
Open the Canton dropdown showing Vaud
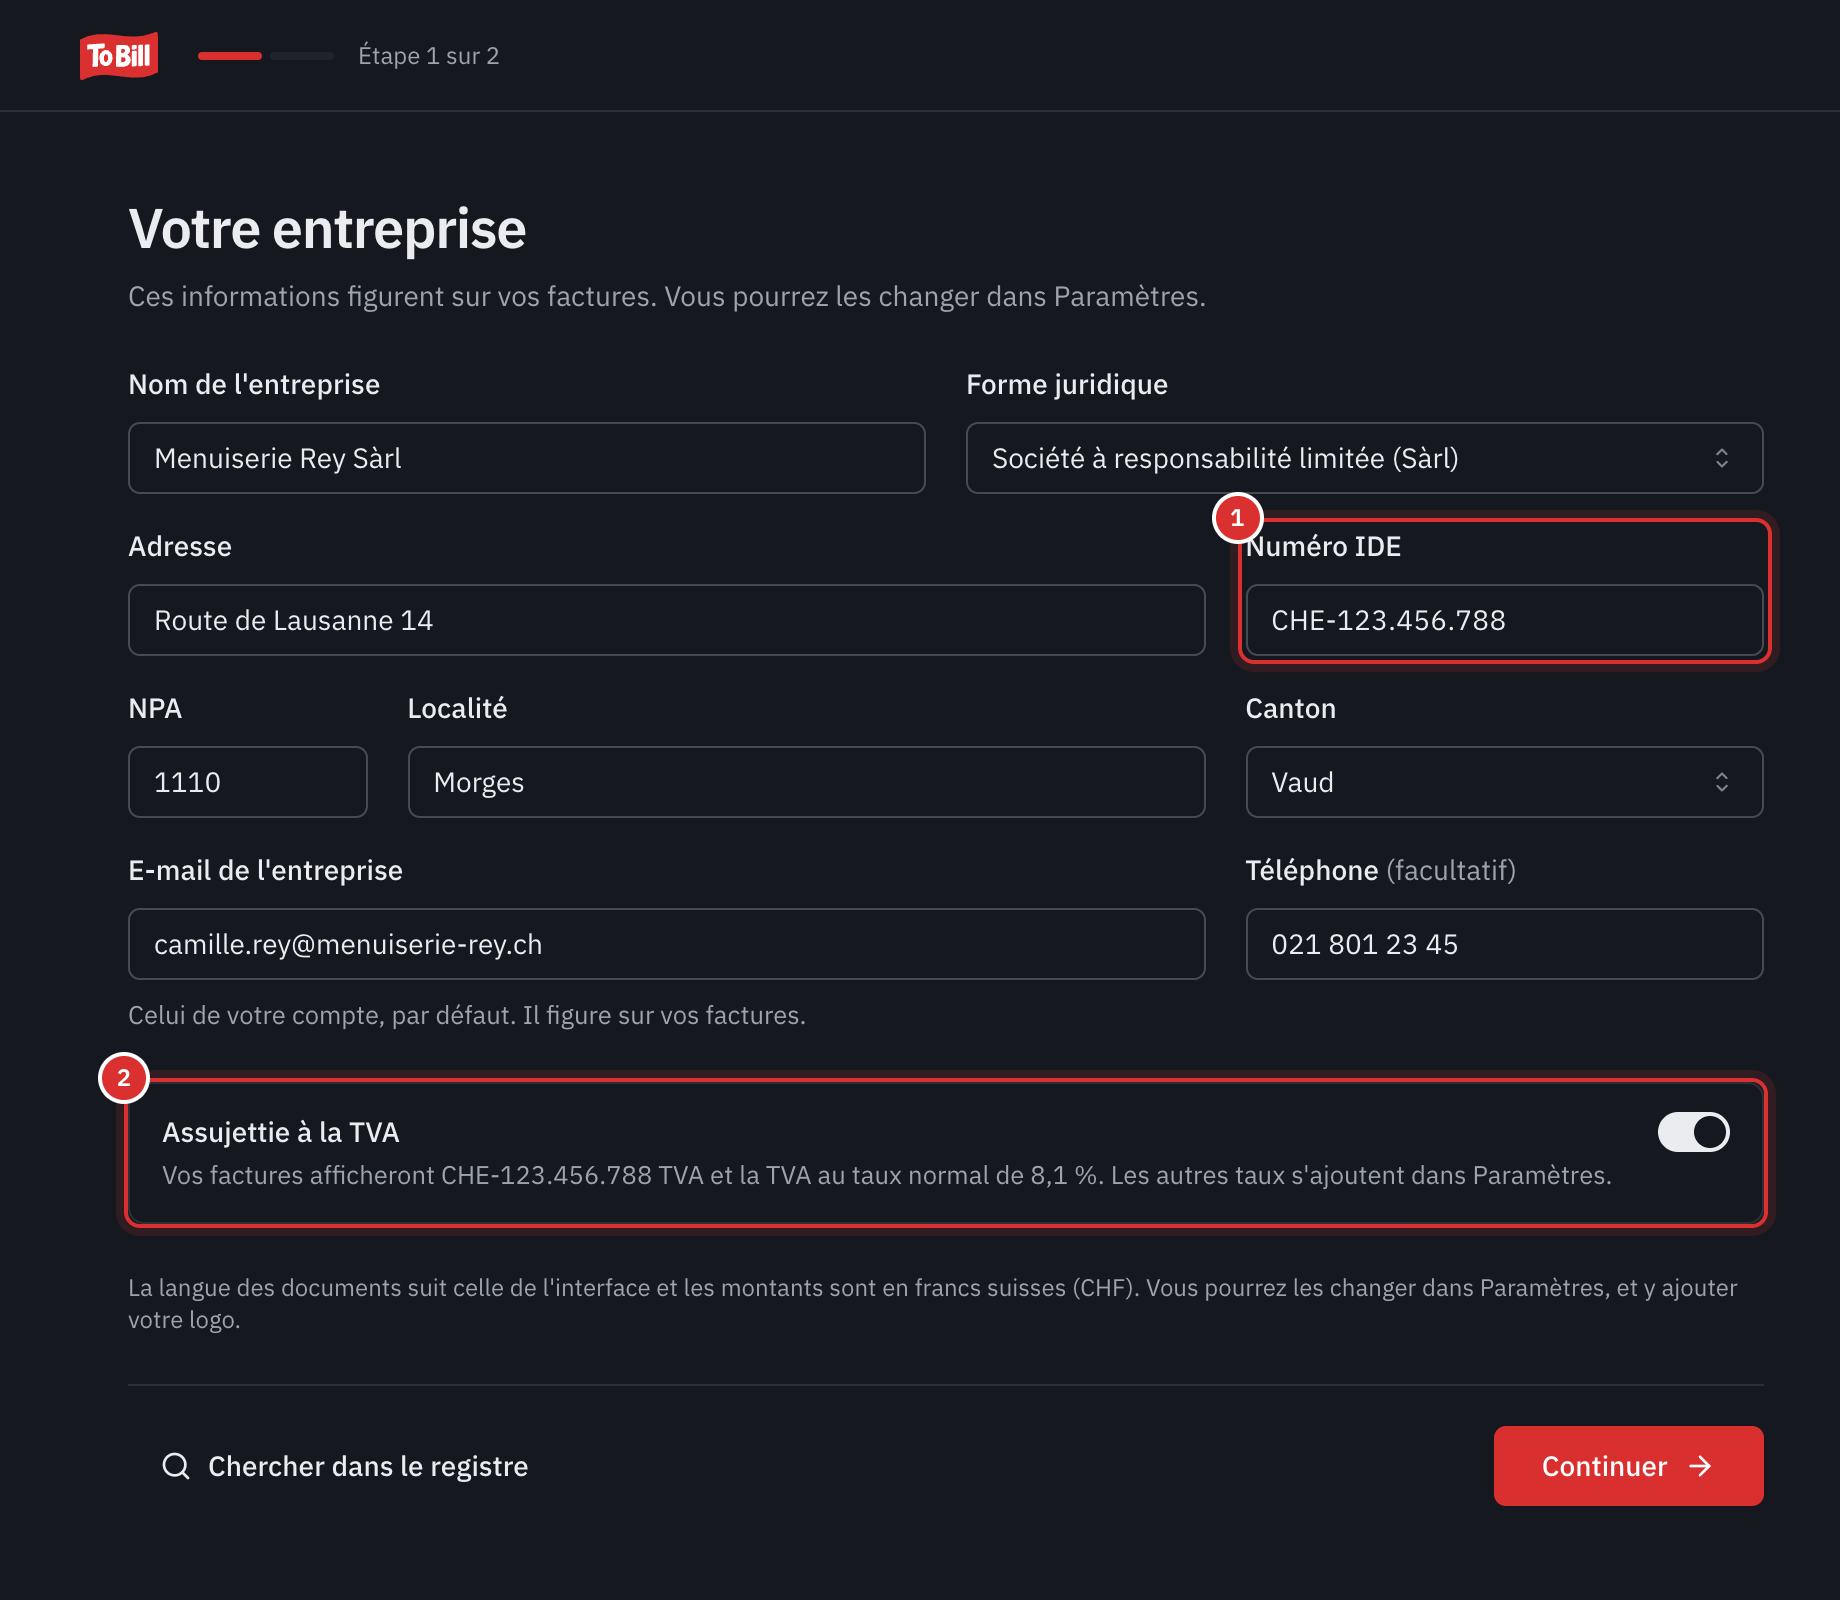1504,782
